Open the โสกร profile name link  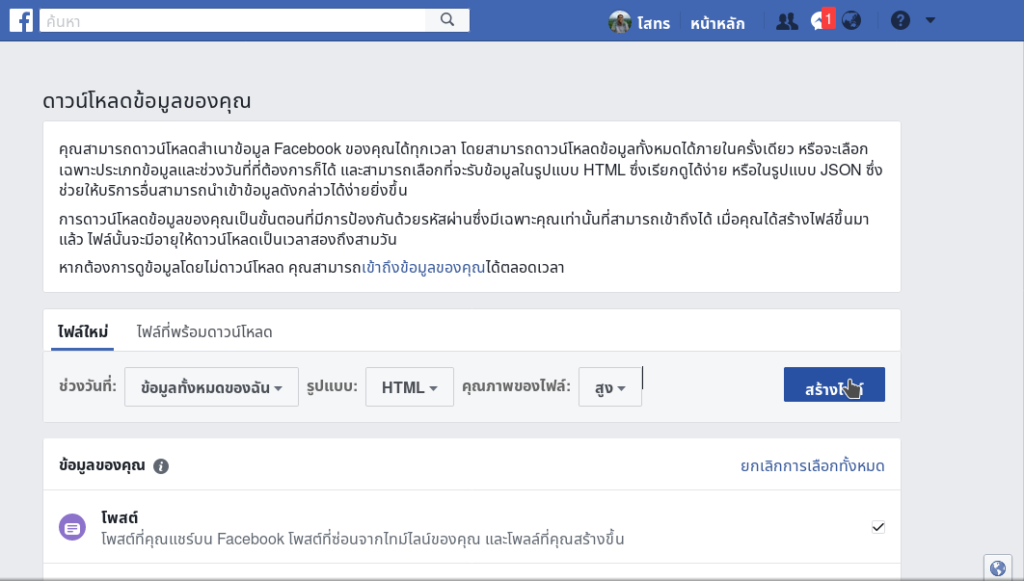(x=653, y=24)
